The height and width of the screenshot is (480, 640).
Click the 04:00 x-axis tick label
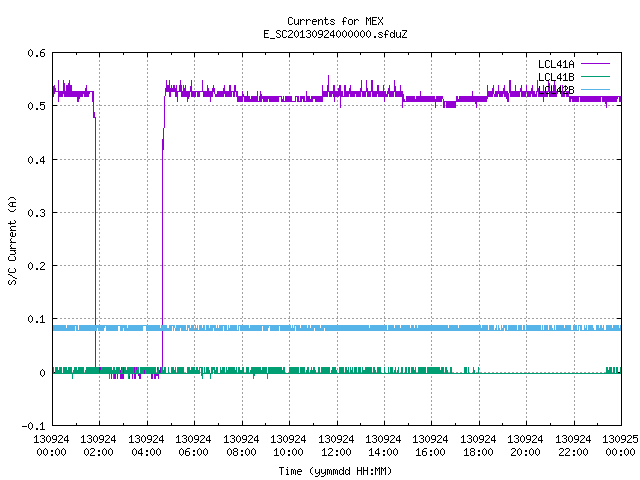pyautogui.click(x=146, y=452)
